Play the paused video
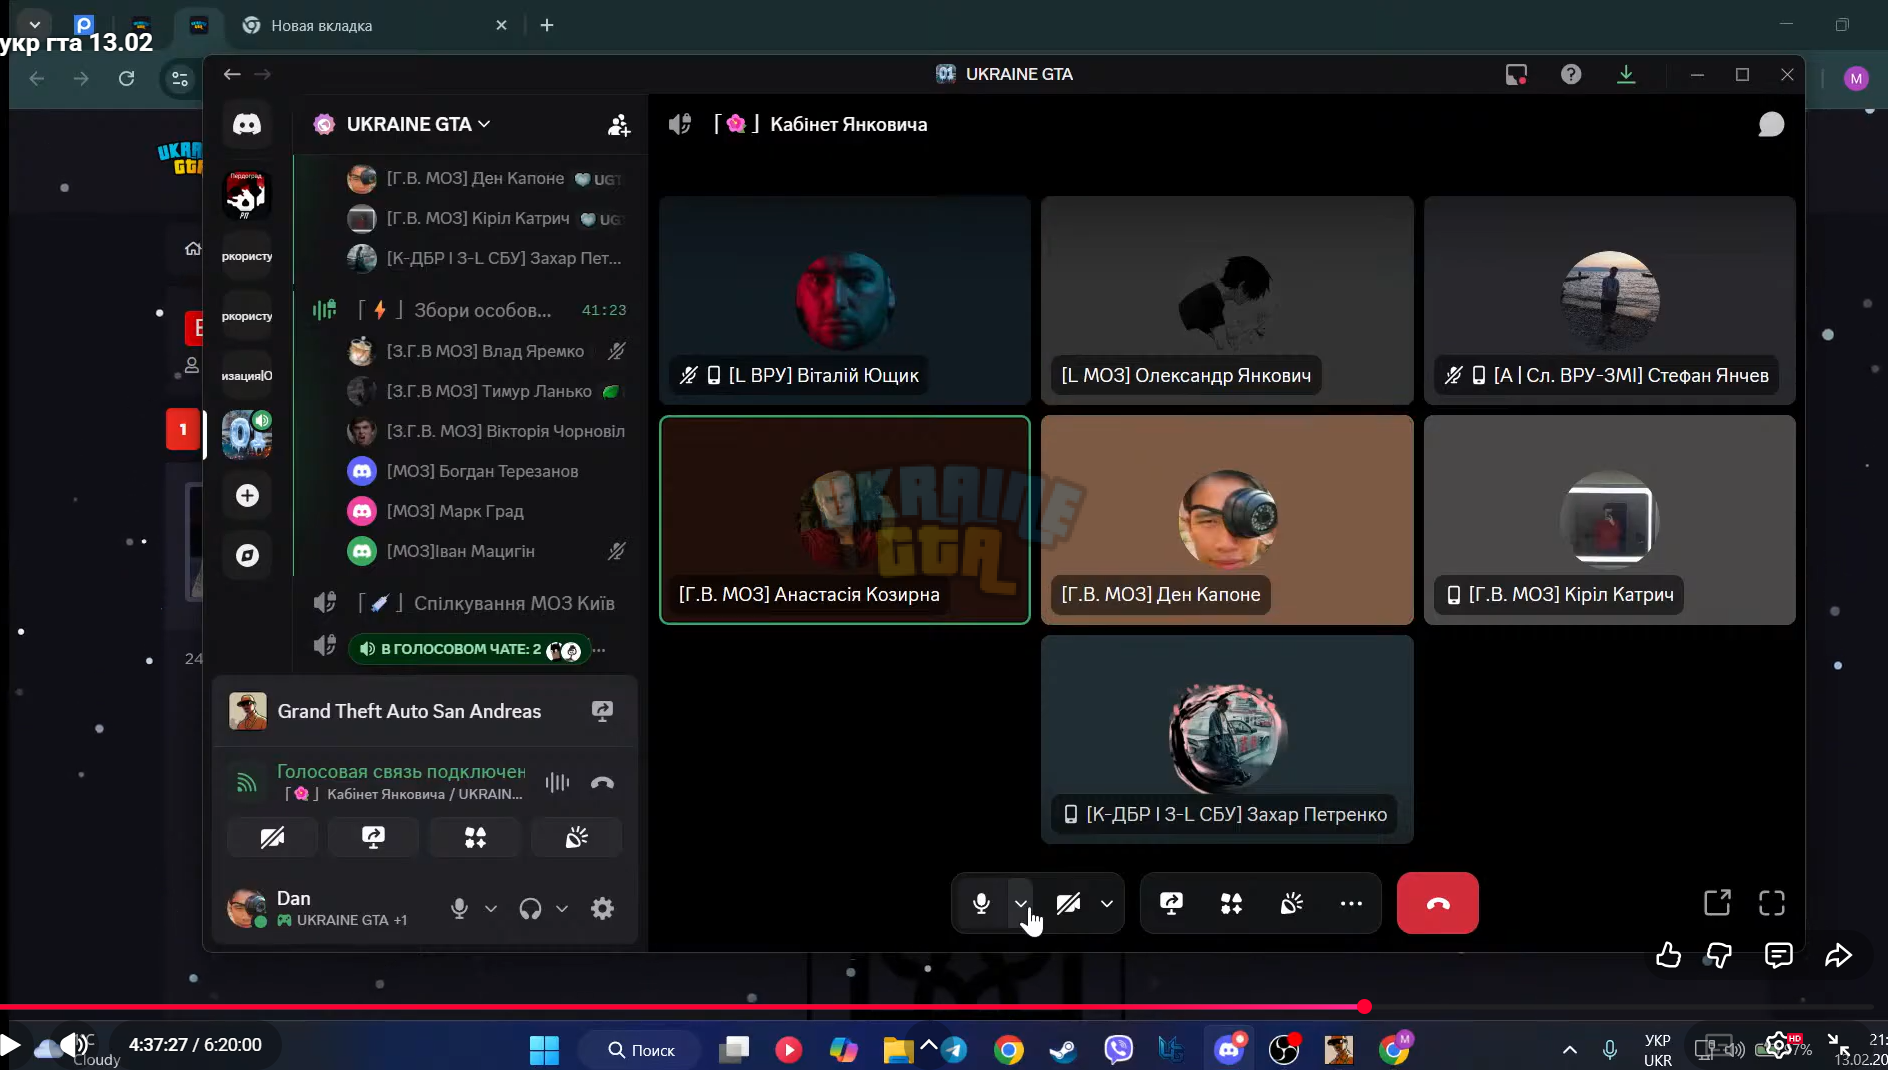Screen dimensions: 1888x1070 click(10, 1045)
